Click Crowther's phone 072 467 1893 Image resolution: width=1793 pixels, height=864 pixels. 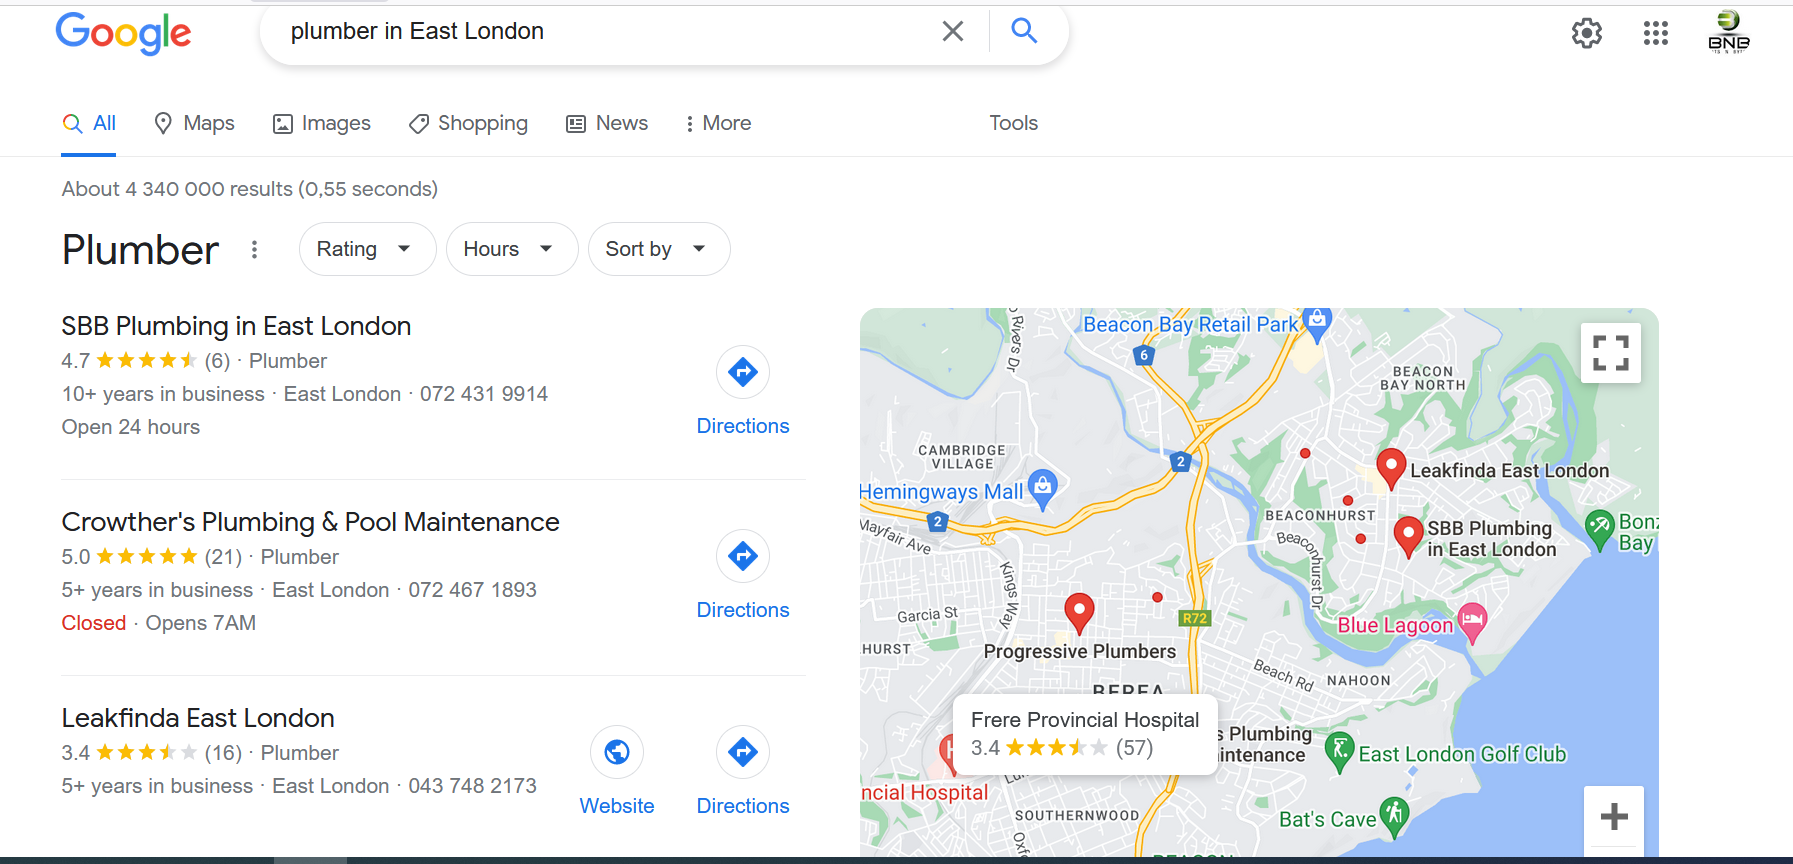[x=472, y=590]
